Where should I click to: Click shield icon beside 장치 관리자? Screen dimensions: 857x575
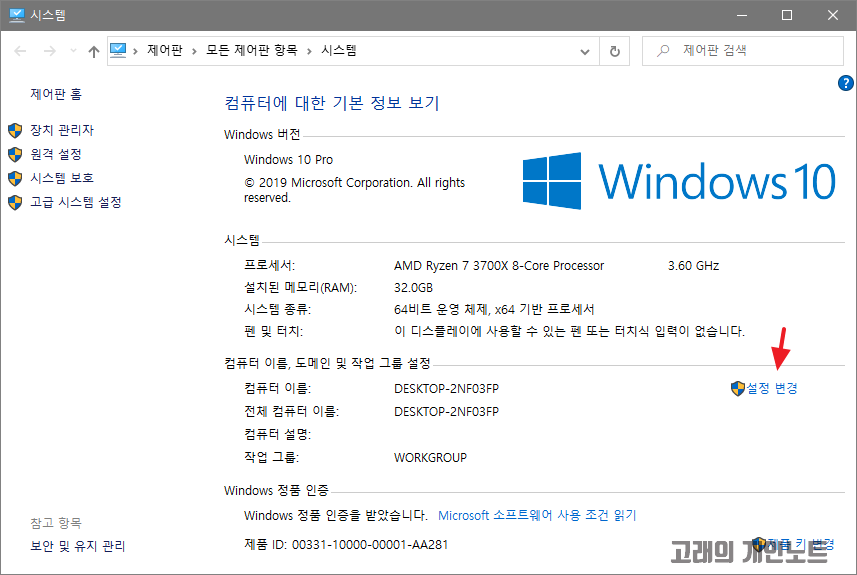click(15, 130)
